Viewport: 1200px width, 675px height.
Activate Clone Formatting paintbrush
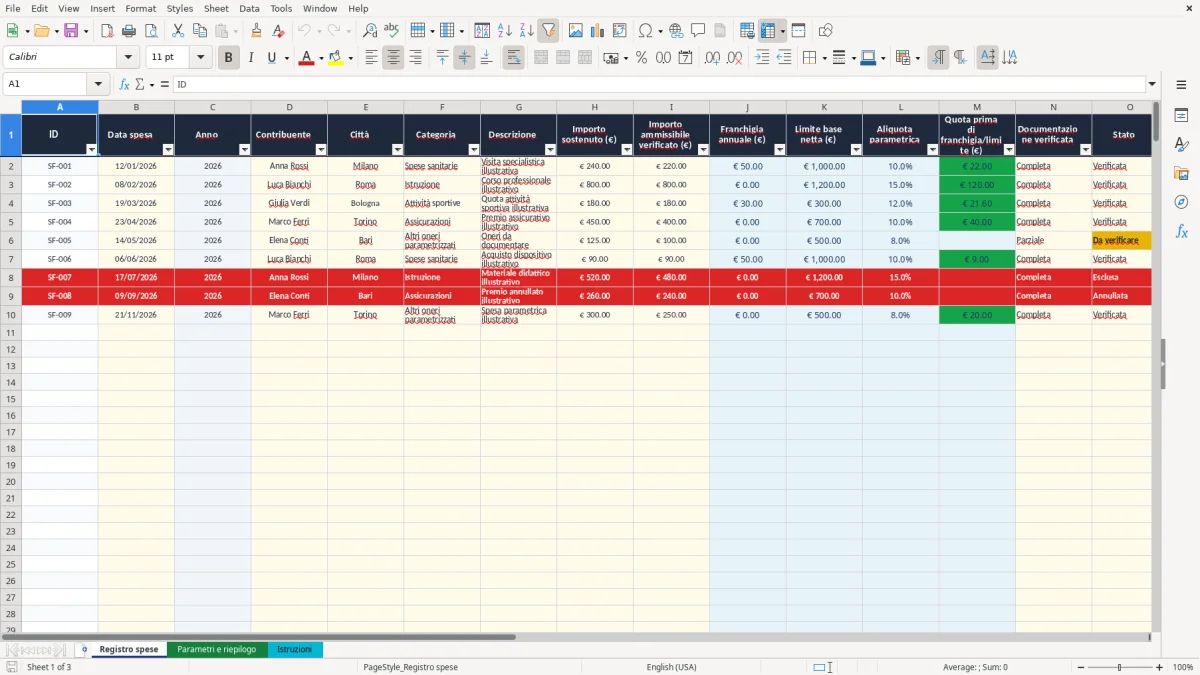(x=257, y=31)
